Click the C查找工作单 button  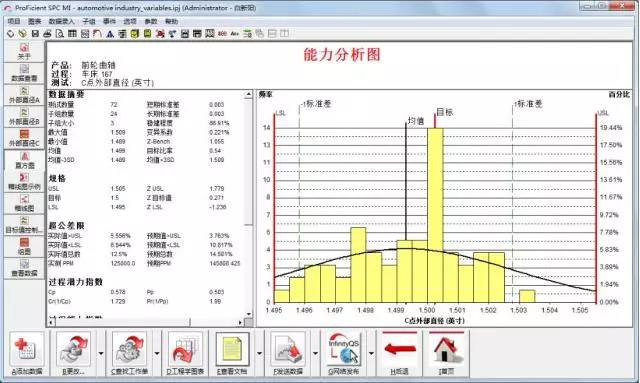(129, 354)
